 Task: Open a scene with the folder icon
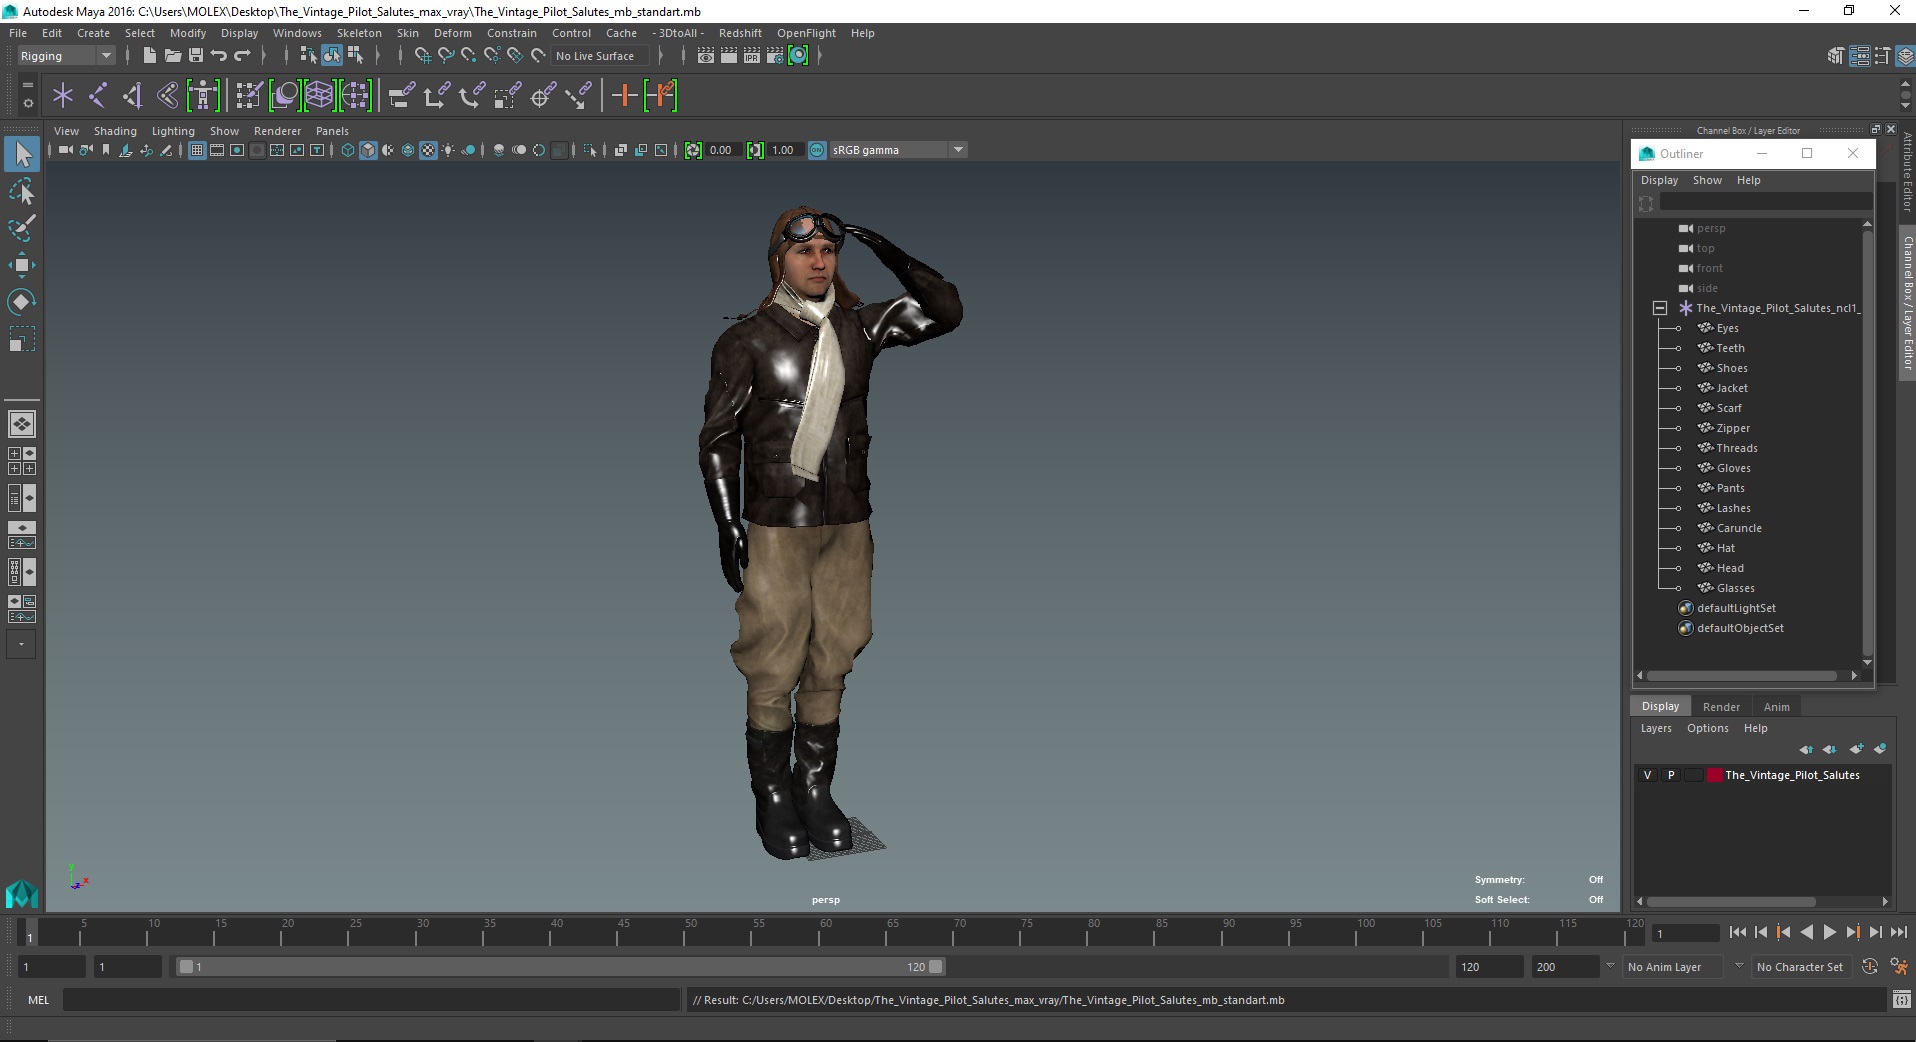click(x=172, y=56)
